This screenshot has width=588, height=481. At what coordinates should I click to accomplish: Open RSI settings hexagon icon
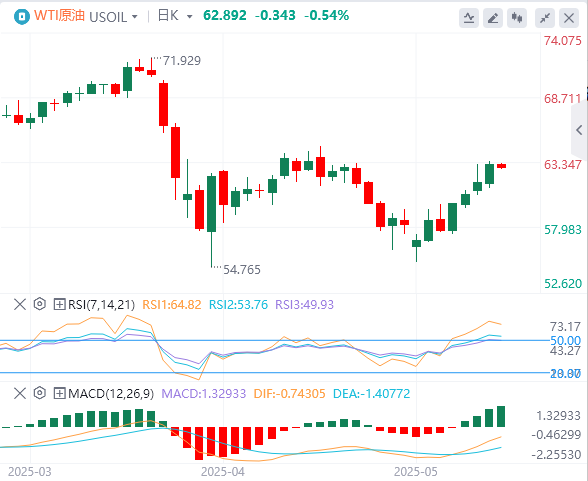pos(39,304)
